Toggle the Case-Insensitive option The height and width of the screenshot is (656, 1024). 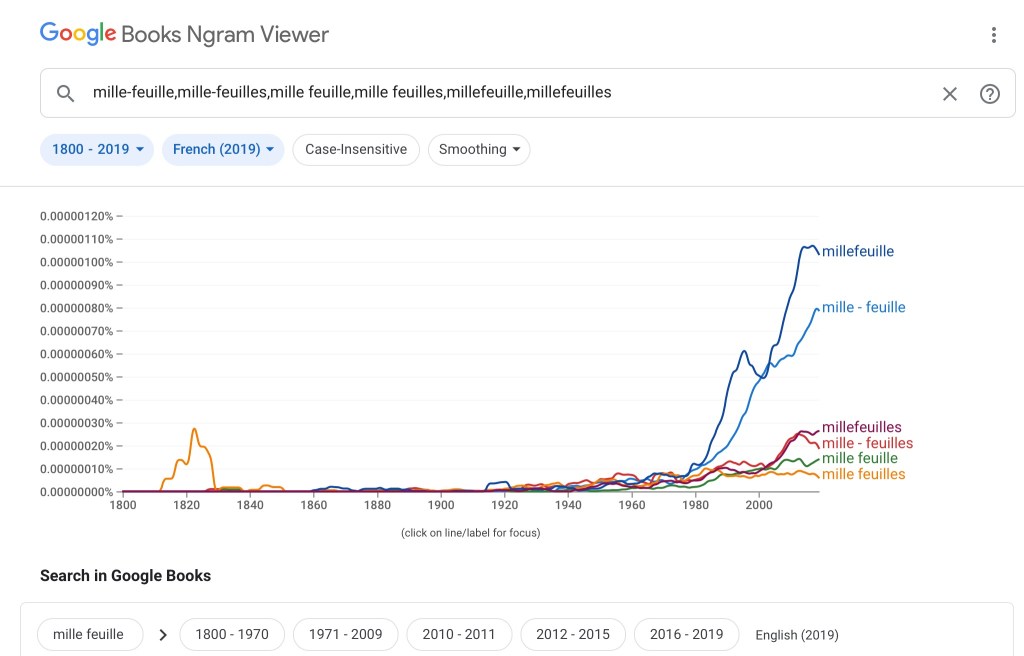tap(356, 149)
